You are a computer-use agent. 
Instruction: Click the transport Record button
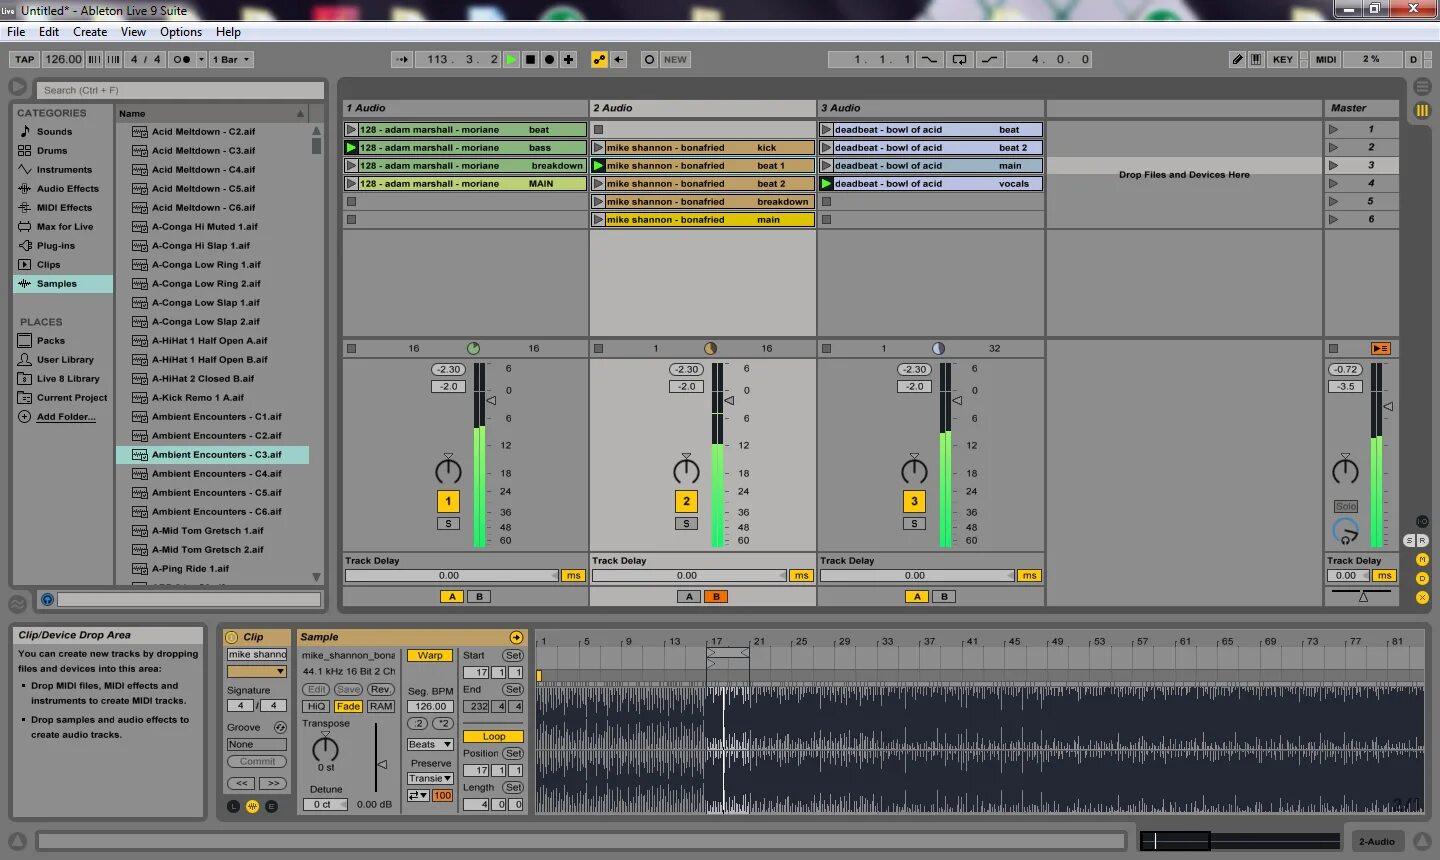tap(549, 59)
